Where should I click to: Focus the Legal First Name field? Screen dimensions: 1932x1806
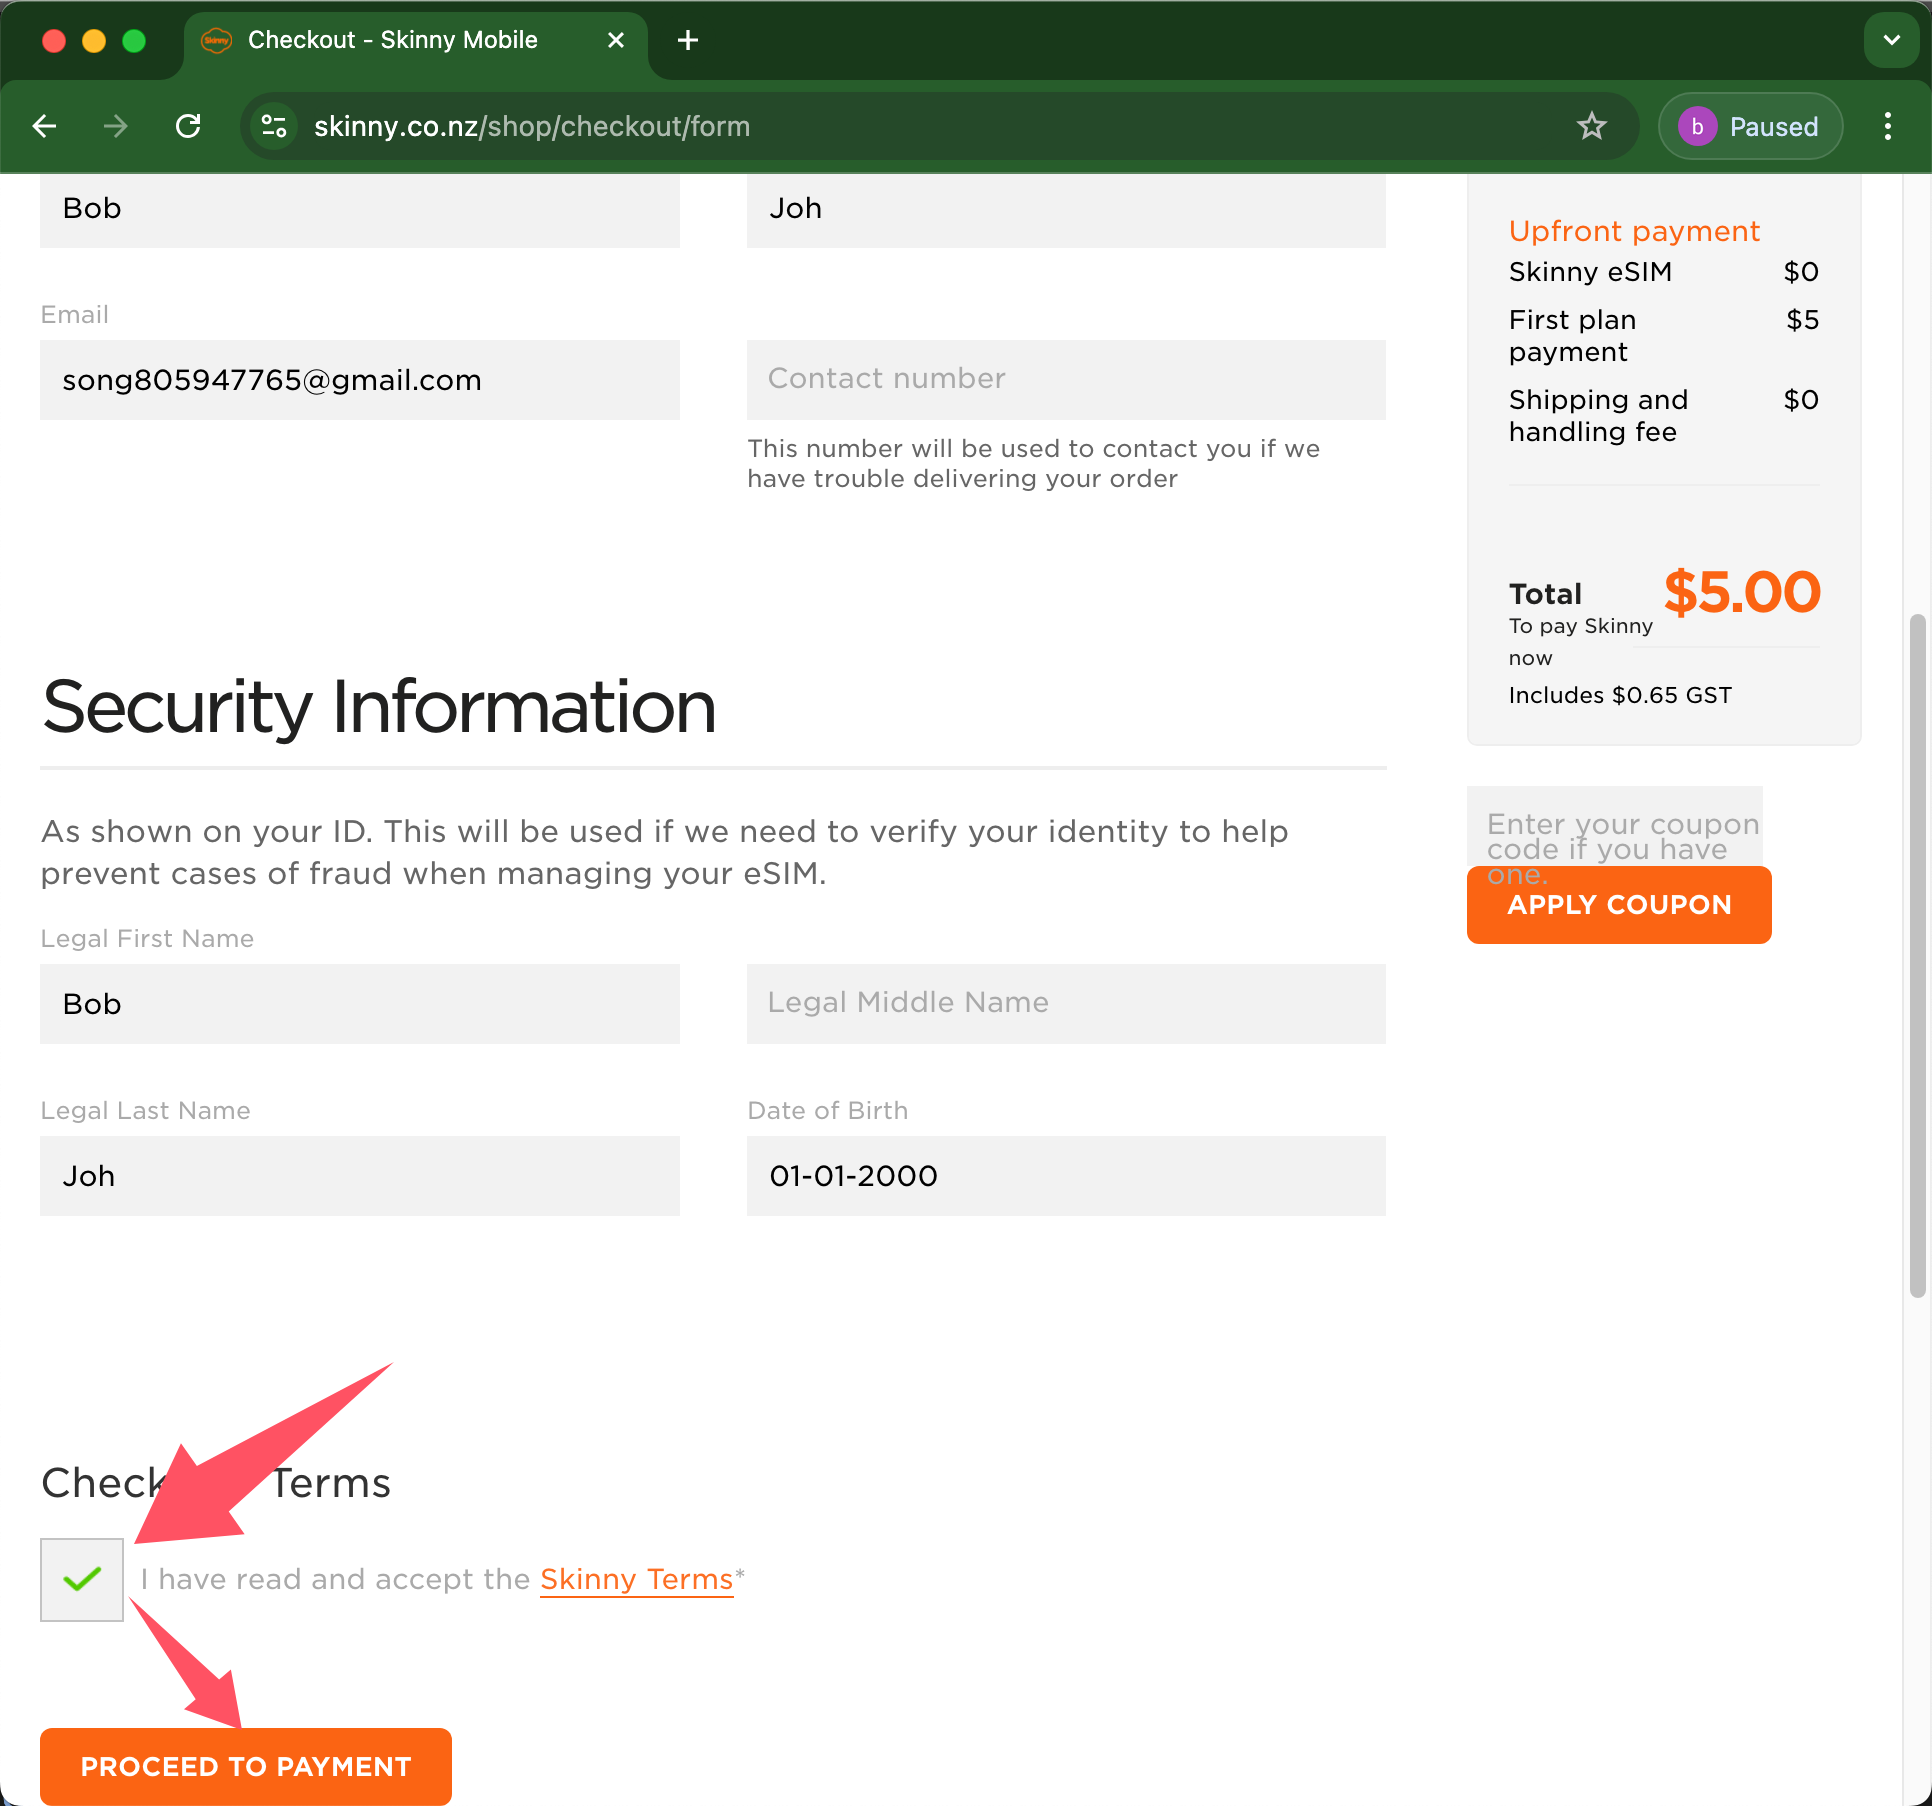[360, 1004]
